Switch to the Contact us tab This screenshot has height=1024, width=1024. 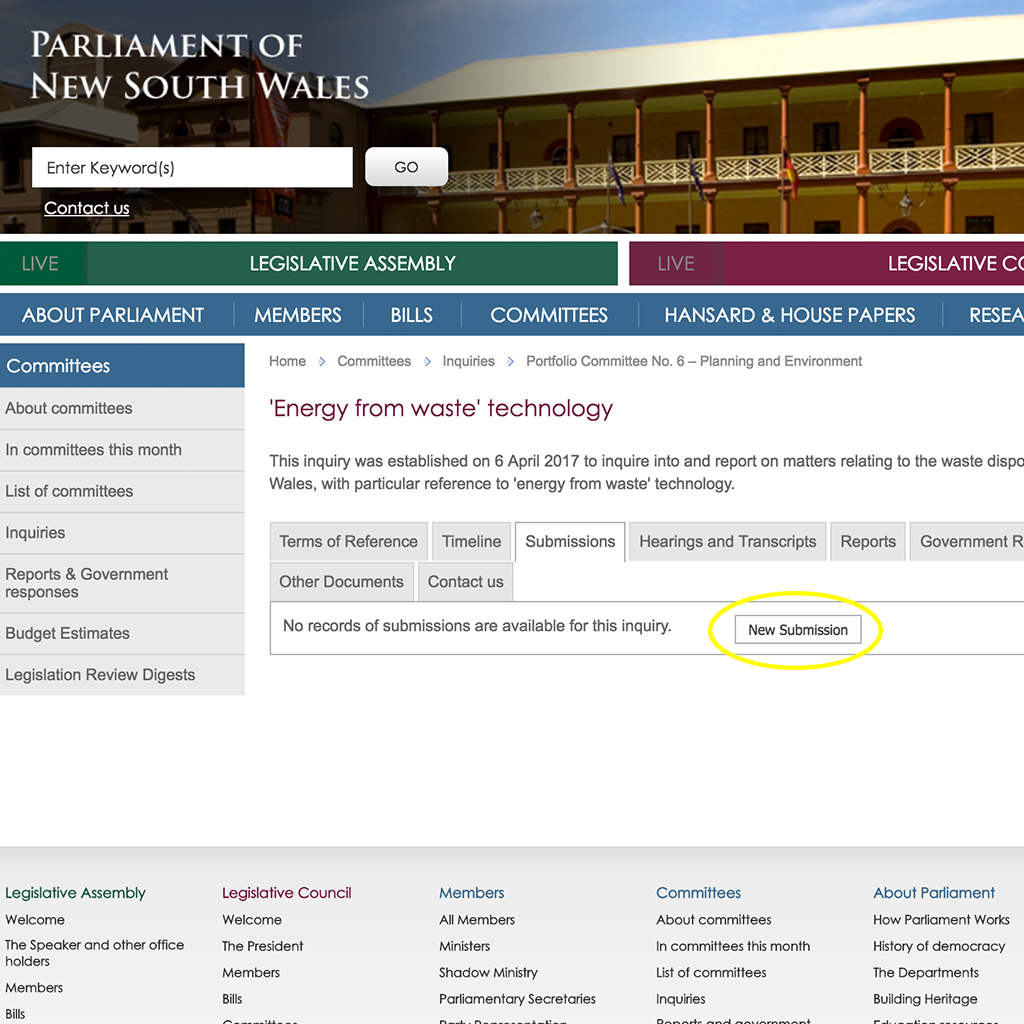466,581
